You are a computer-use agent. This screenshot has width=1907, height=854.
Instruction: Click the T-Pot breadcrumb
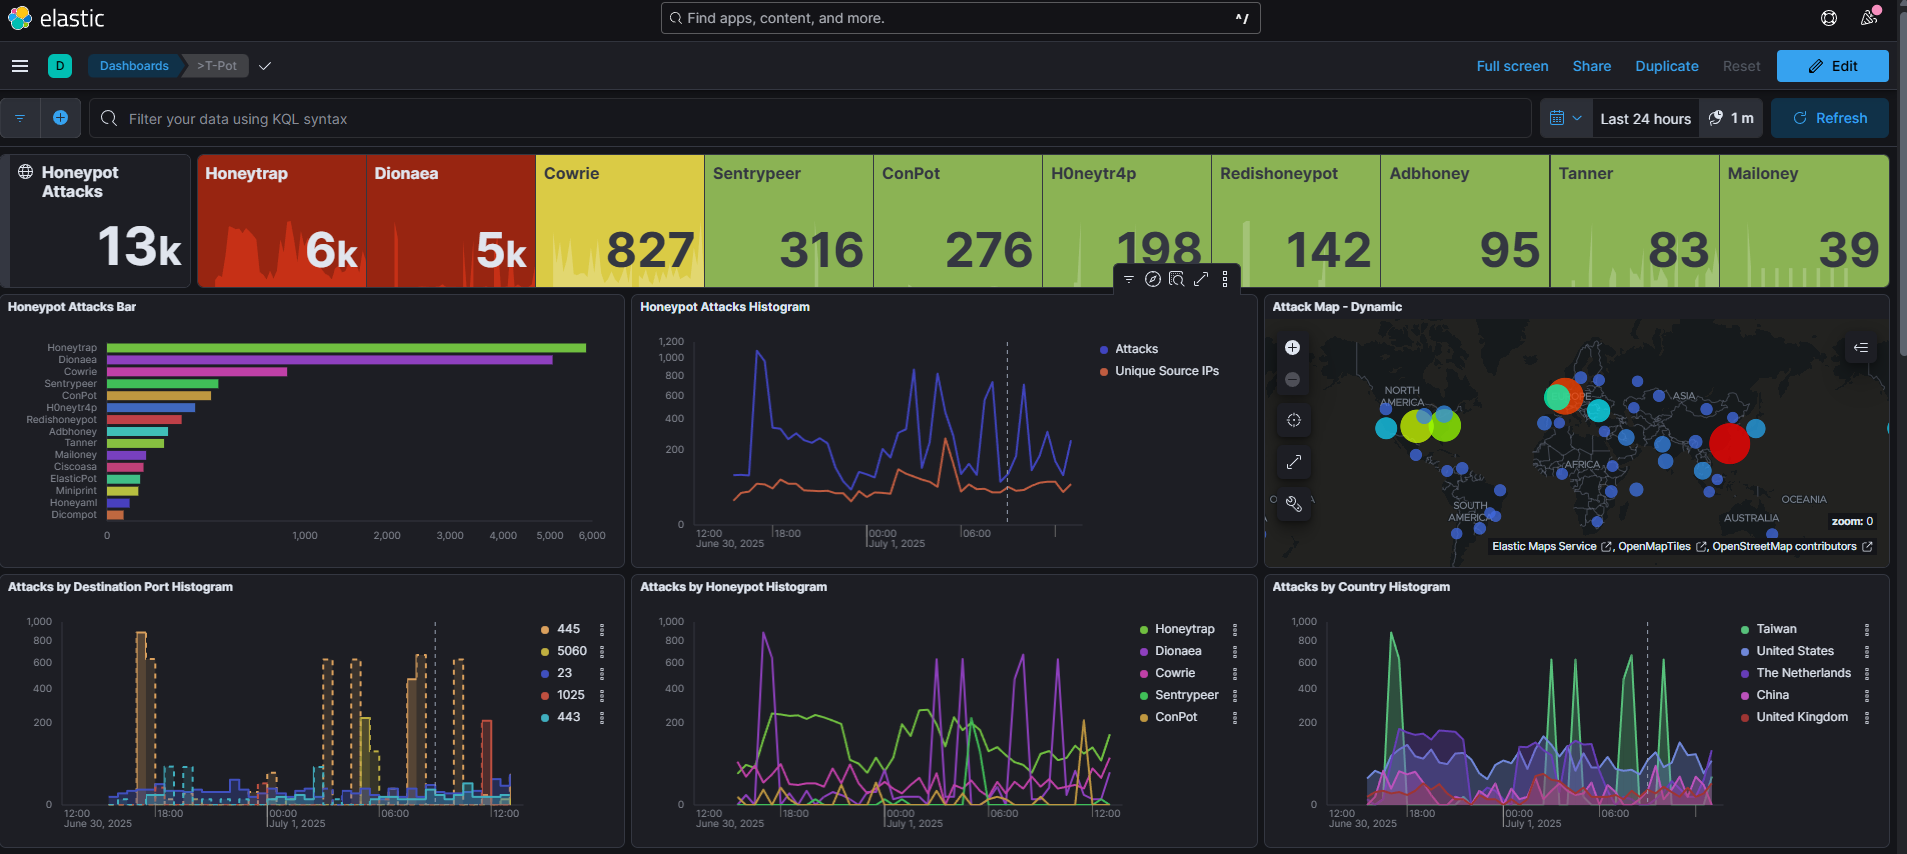click(218, 66)
